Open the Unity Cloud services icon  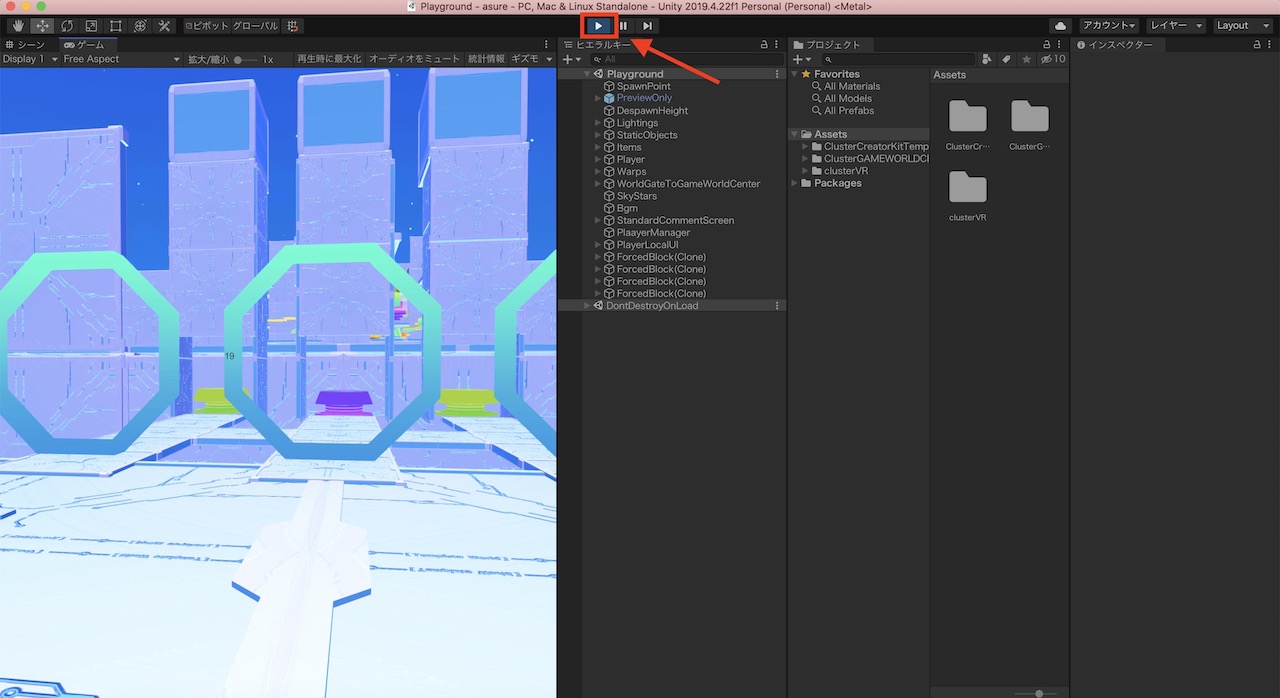(1059, 25)
